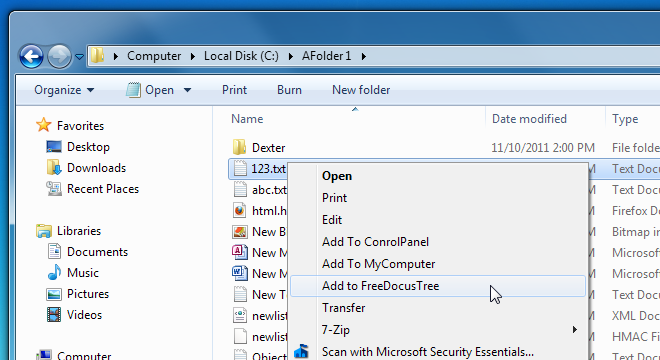Screen dimensions: 660x360
Task: Open the Videos library
Action: click(84, 315)
